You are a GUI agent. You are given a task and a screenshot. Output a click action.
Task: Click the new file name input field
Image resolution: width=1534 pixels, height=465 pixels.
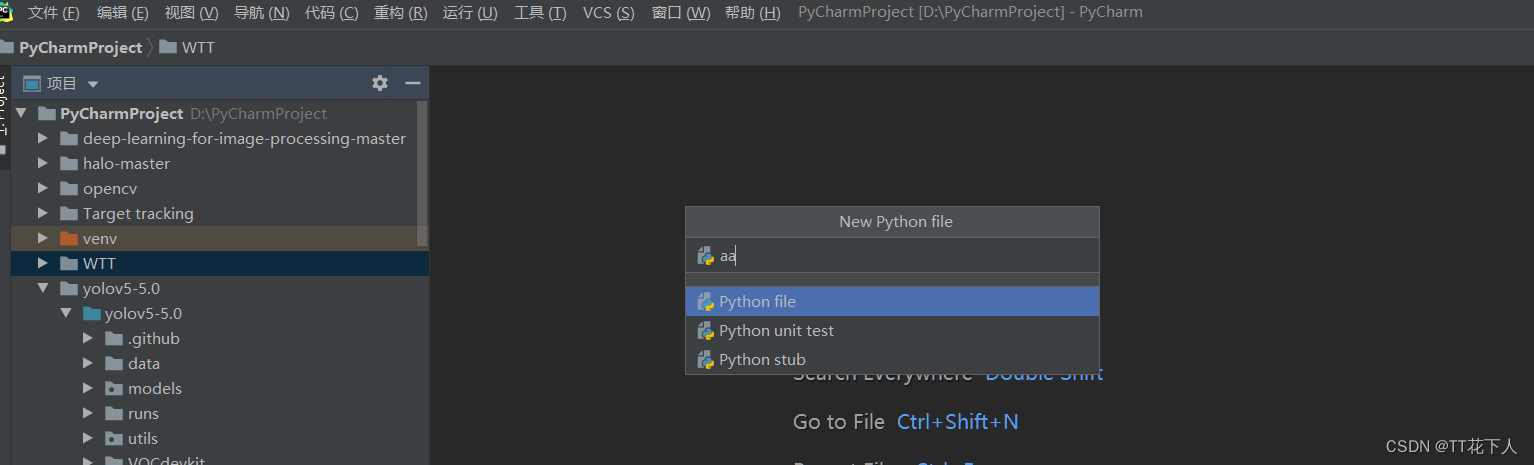900,256
